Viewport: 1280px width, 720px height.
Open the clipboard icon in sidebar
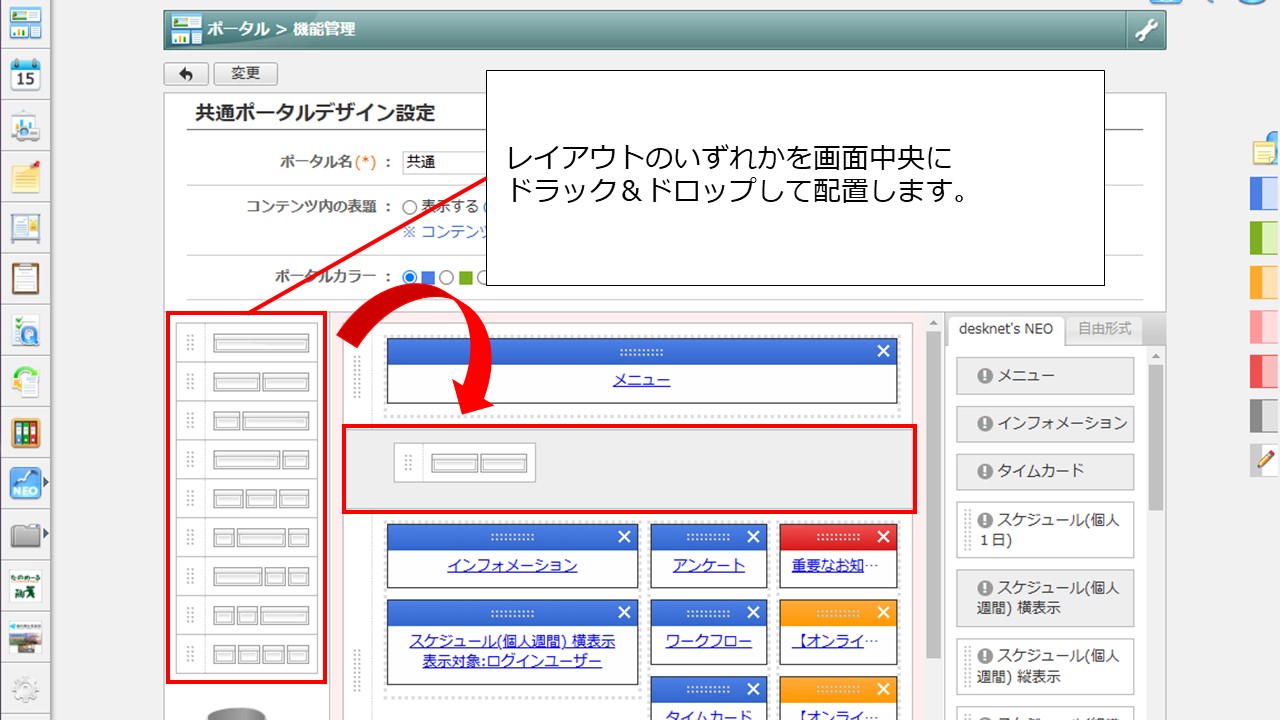[x=25, y=278]
